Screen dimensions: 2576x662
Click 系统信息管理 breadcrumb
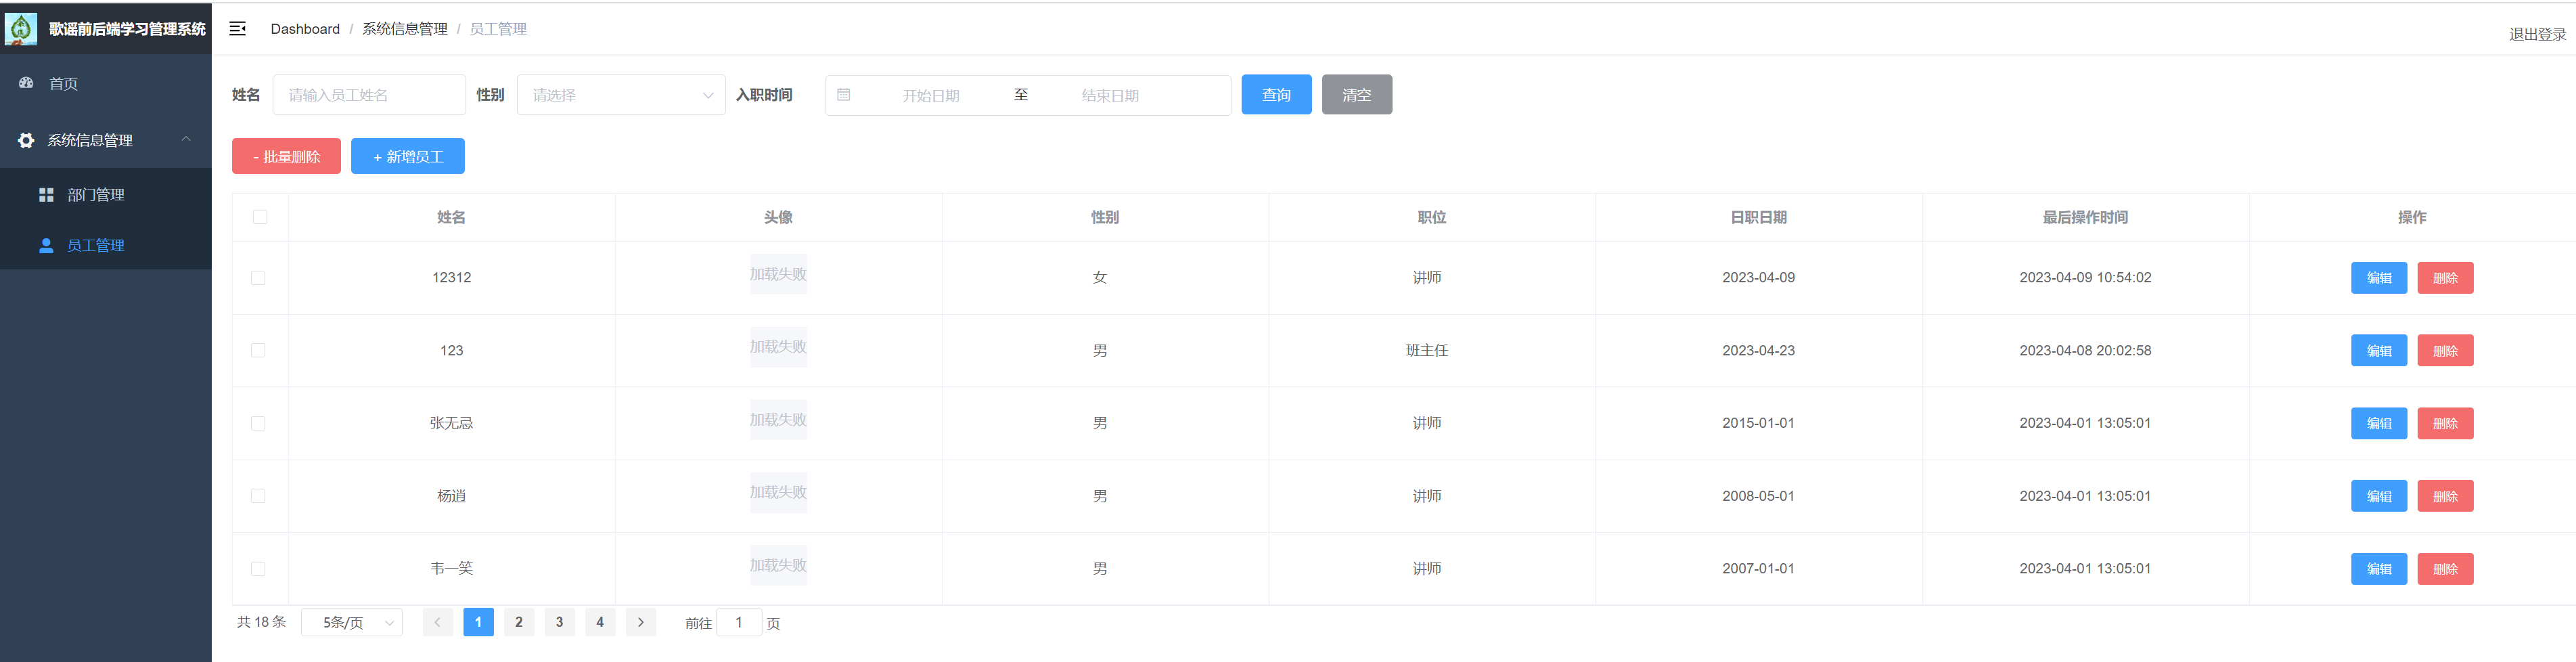coord(405,29)
